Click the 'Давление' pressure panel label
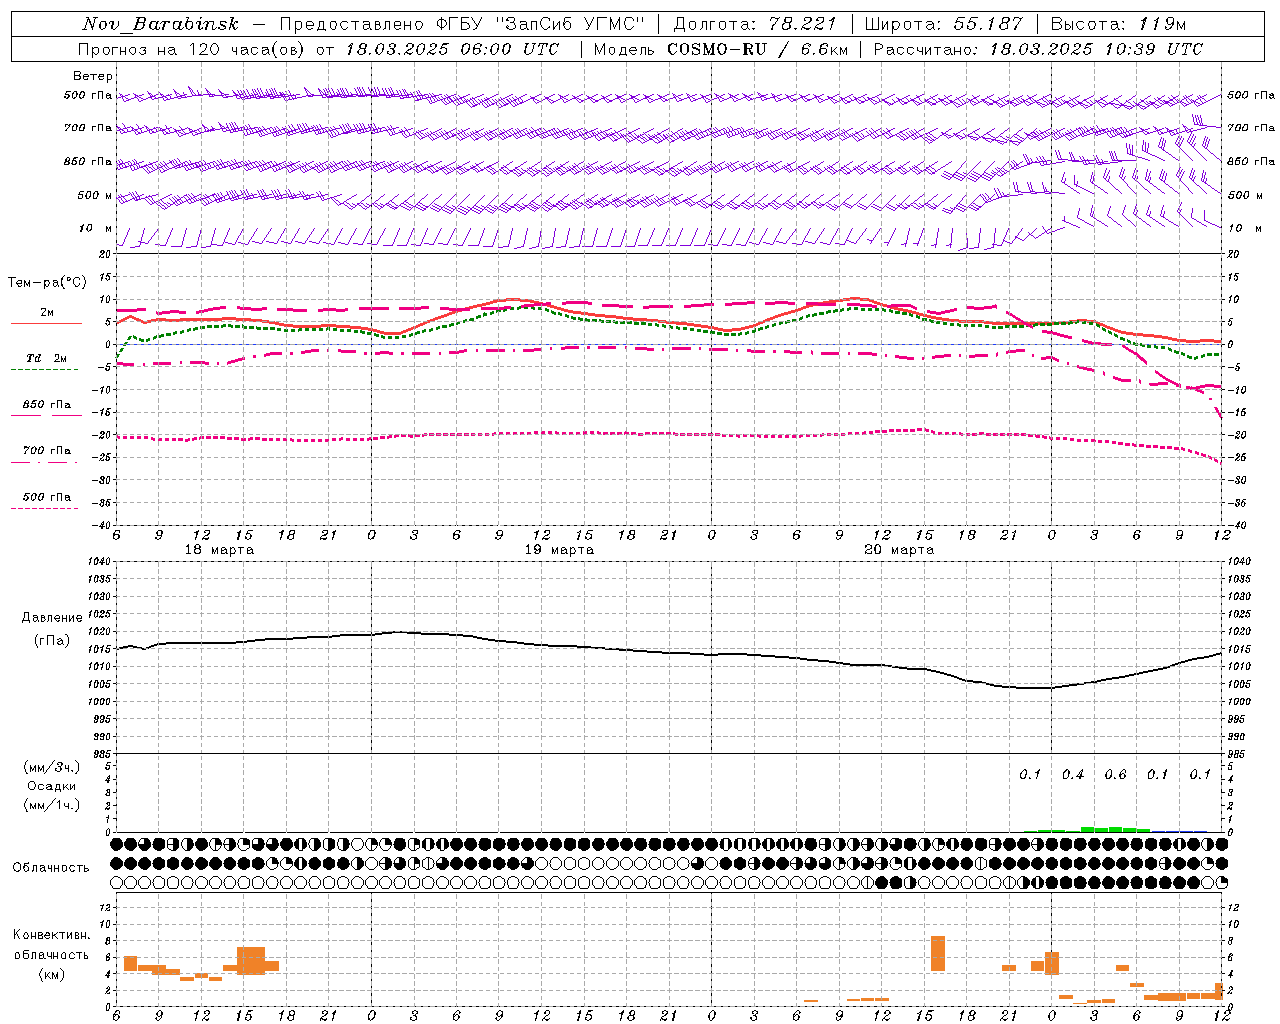1280x1024 pixels. pyautogui.click(x=51, y=618)
